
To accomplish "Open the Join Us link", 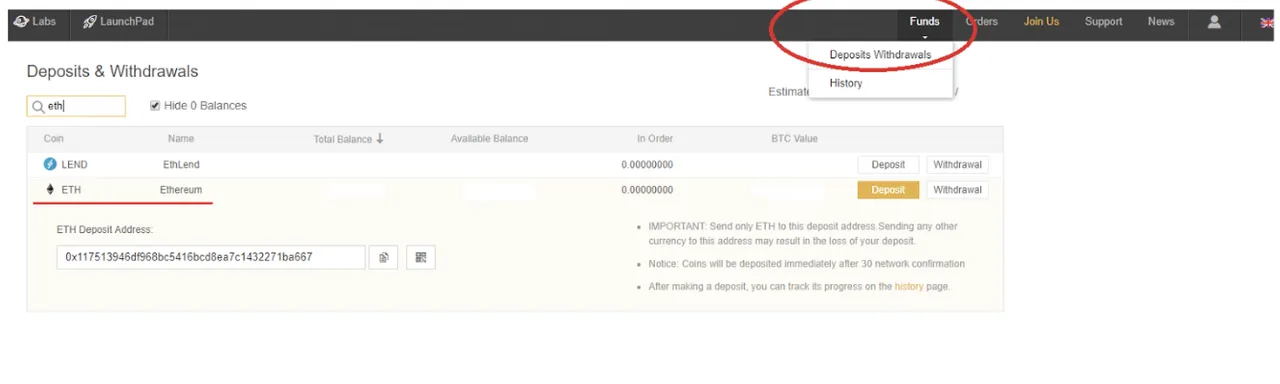I will point(1041,21).
